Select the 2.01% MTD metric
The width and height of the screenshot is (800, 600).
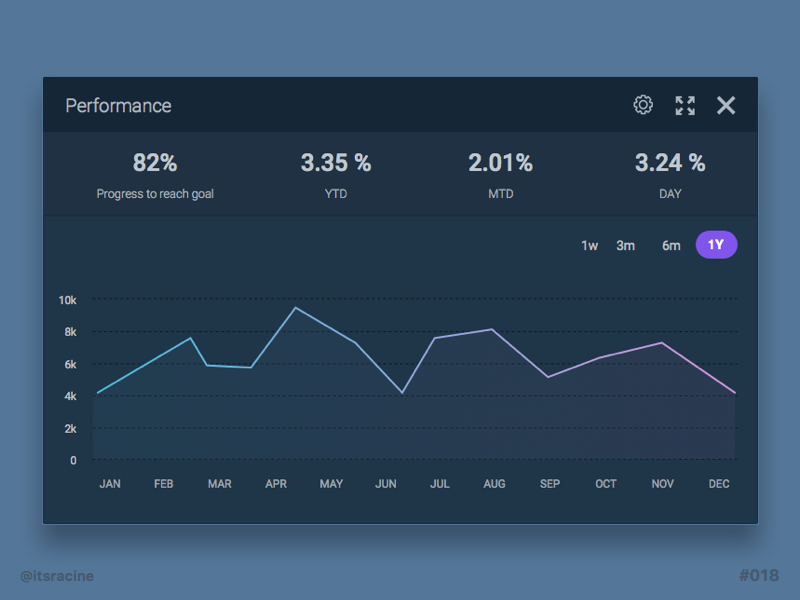click(x=501, y=163)
